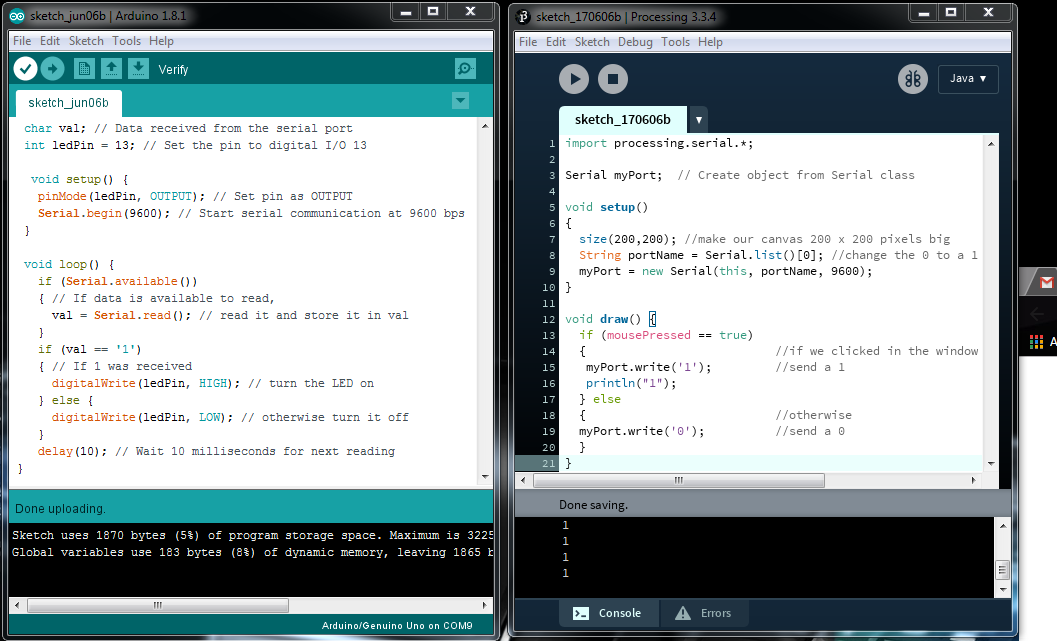Open the Arduino Serial Monitor icon
Screen dimensions: 1057x641
point(465,69)
